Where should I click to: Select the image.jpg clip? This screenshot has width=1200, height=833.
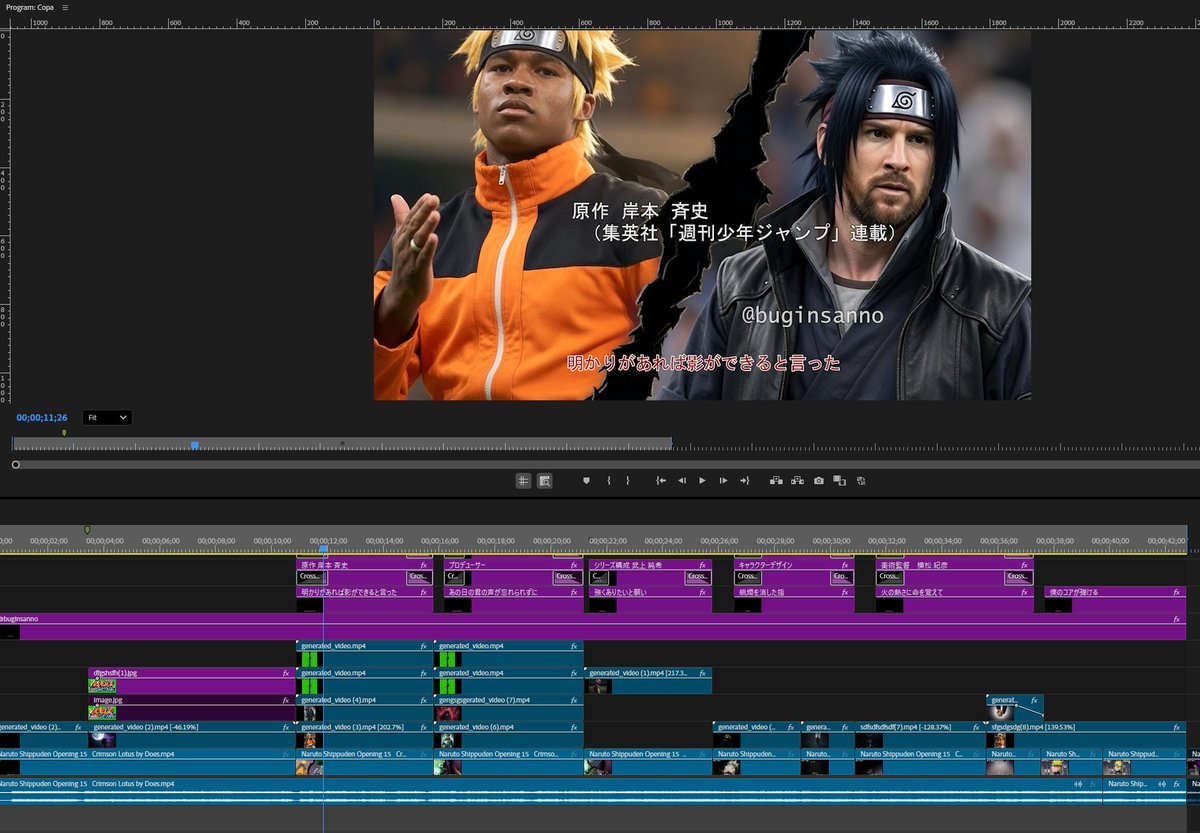[x=192, y=708]
